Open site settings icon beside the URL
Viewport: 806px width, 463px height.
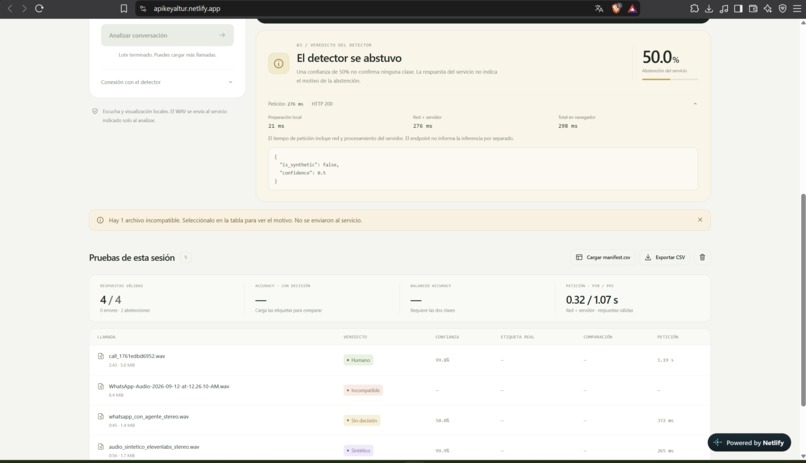click(x=143, y=9)
